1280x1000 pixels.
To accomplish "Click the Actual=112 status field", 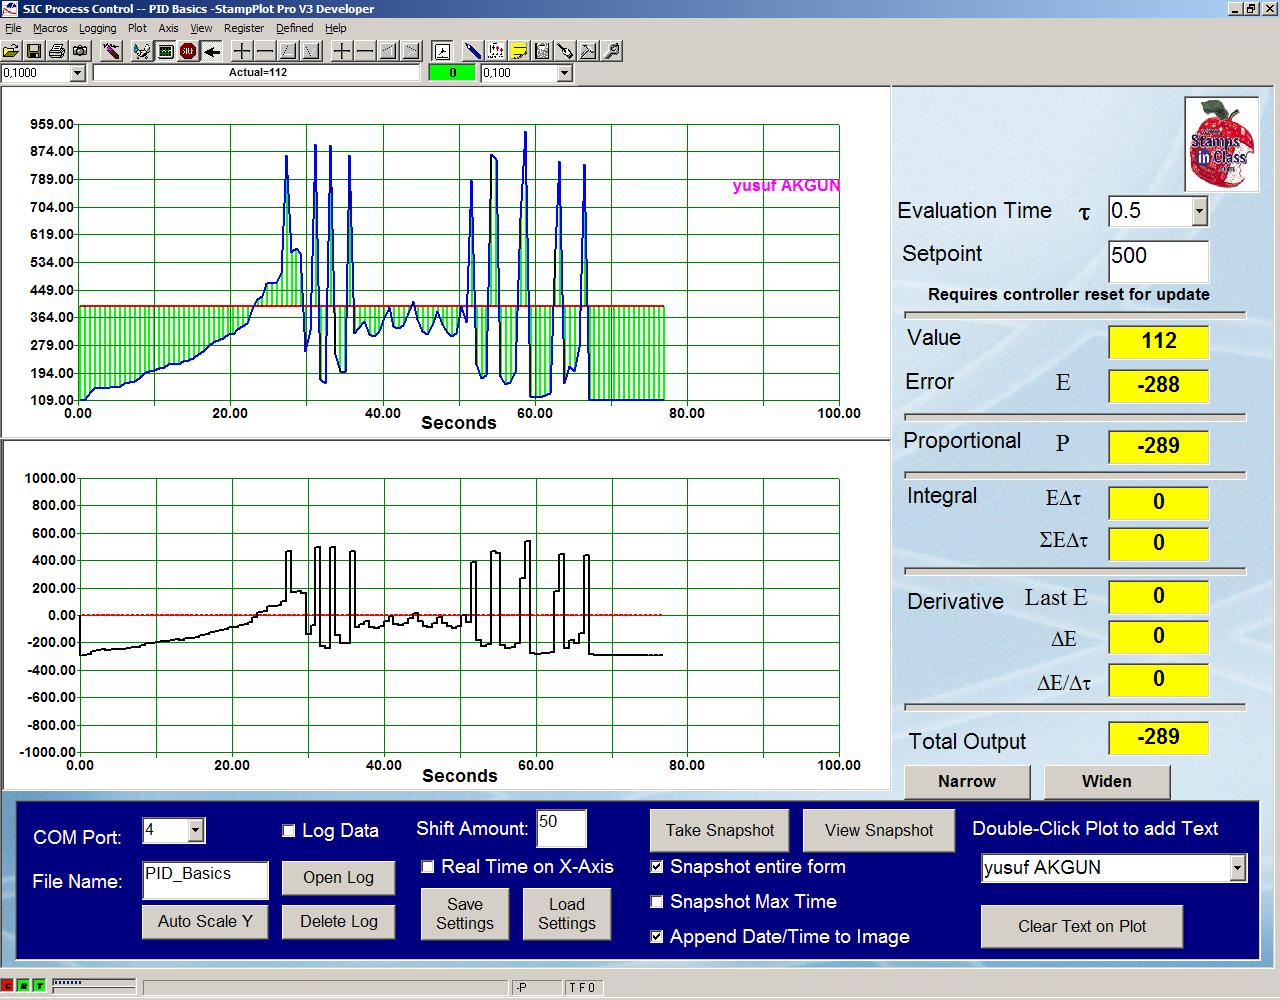I will coord(257,73).
